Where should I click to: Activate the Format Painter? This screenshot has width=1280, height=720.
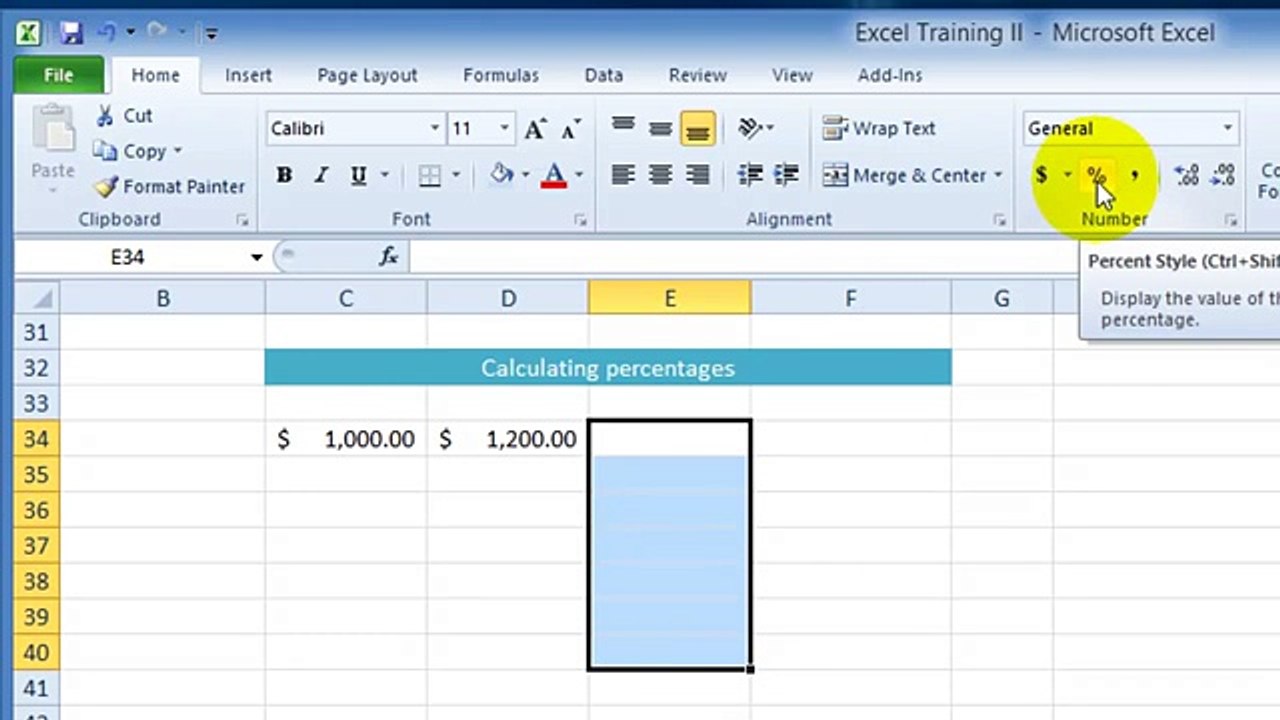coord(169,186)
